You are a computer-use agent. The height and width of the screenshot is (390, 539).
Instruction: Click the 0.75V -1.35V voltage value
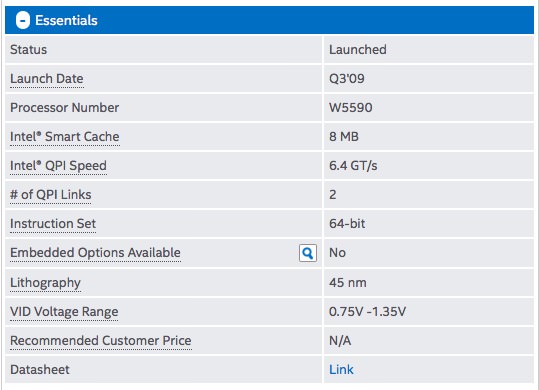pos(367,312)
